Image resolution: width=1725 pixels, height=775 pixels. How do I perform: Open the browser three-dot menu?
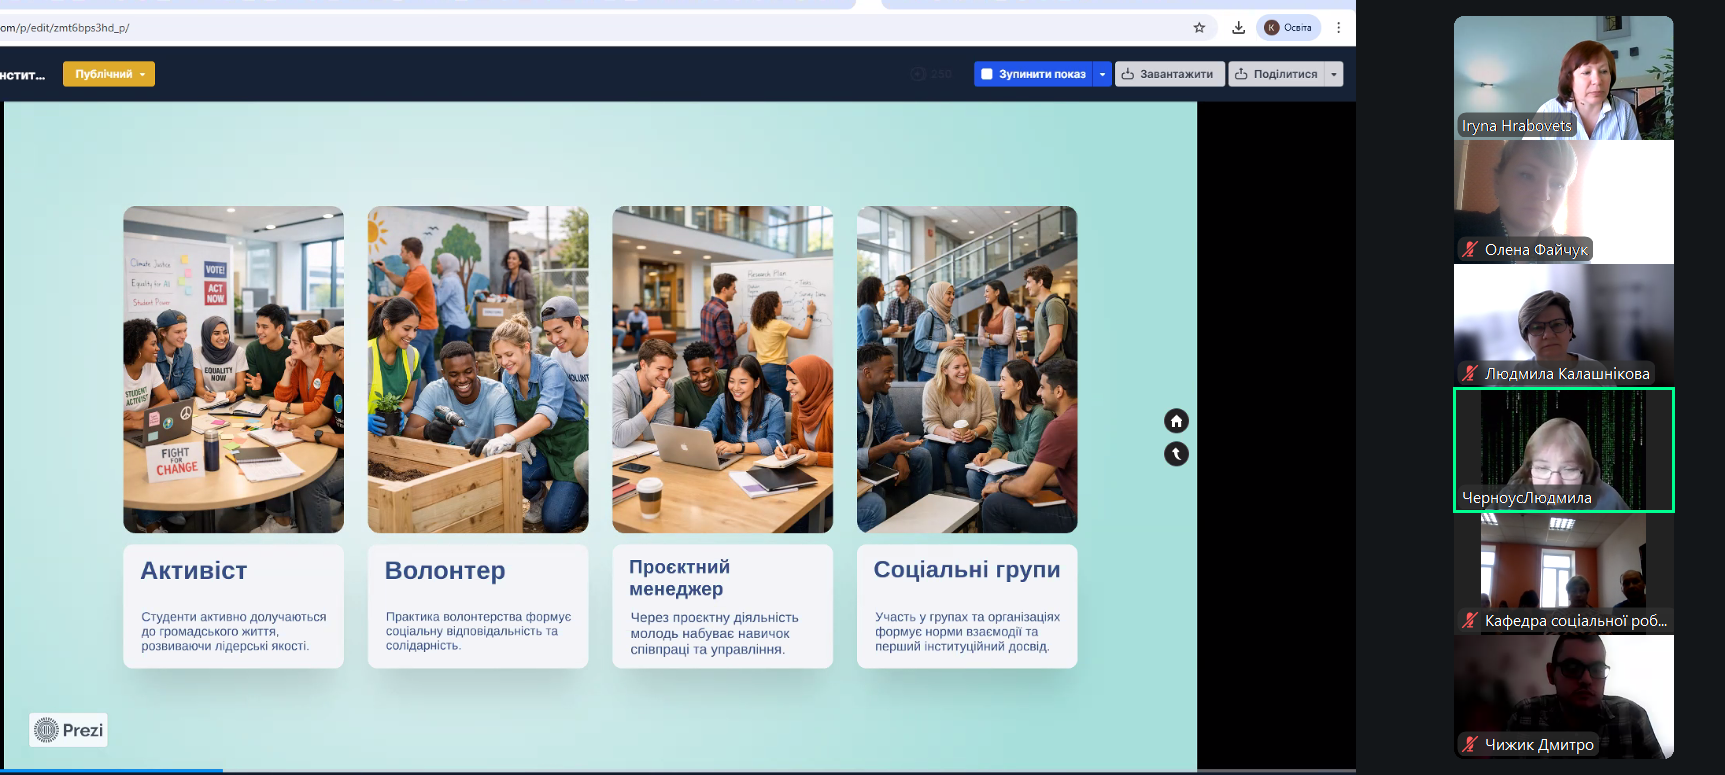point(1338,28)
